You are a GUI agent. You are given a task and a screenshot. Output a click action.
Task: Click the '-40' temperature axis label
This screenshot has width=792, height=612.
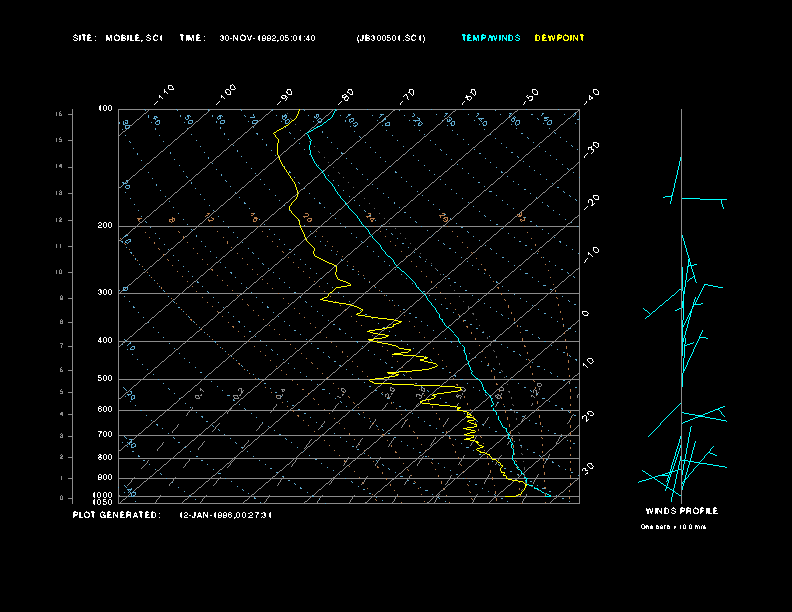pyautogui.click(x=591, y=96)
